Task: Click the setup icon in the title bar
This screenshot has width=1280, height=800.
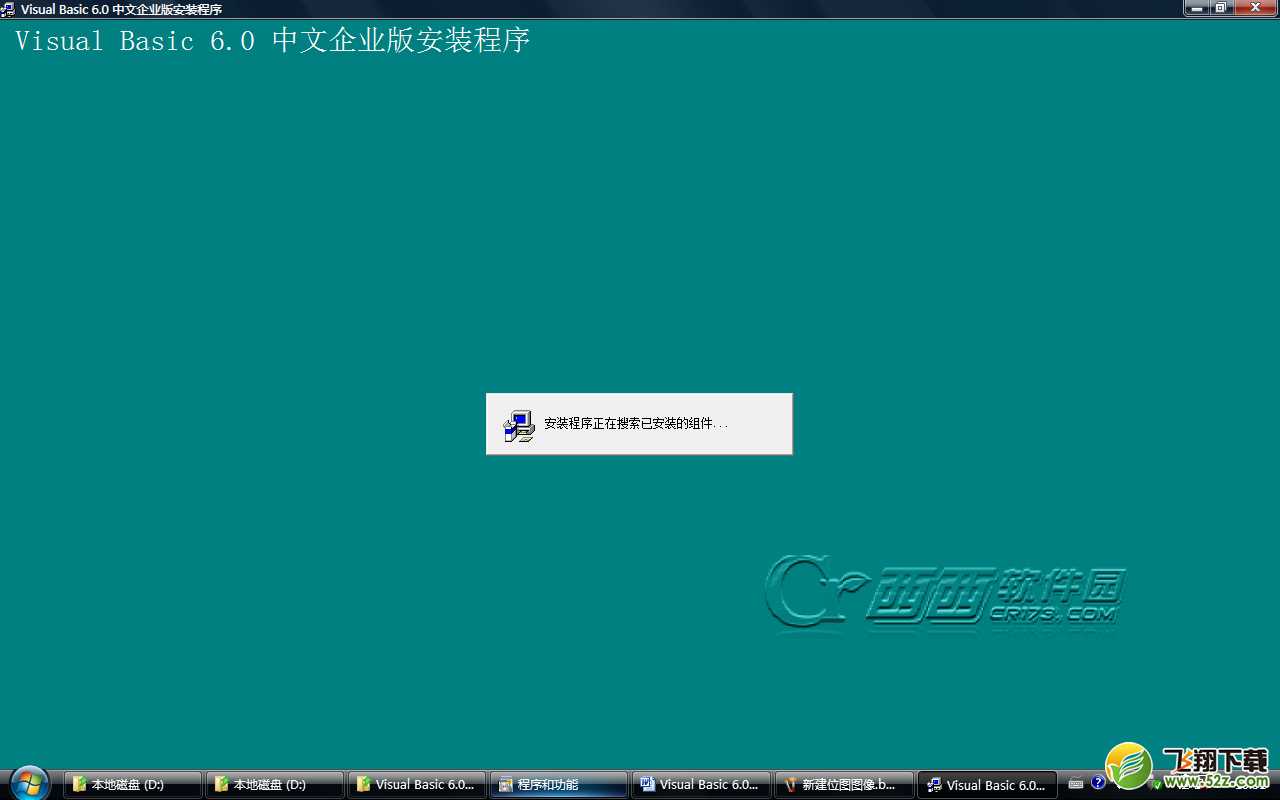Action: tap(9, 8)
